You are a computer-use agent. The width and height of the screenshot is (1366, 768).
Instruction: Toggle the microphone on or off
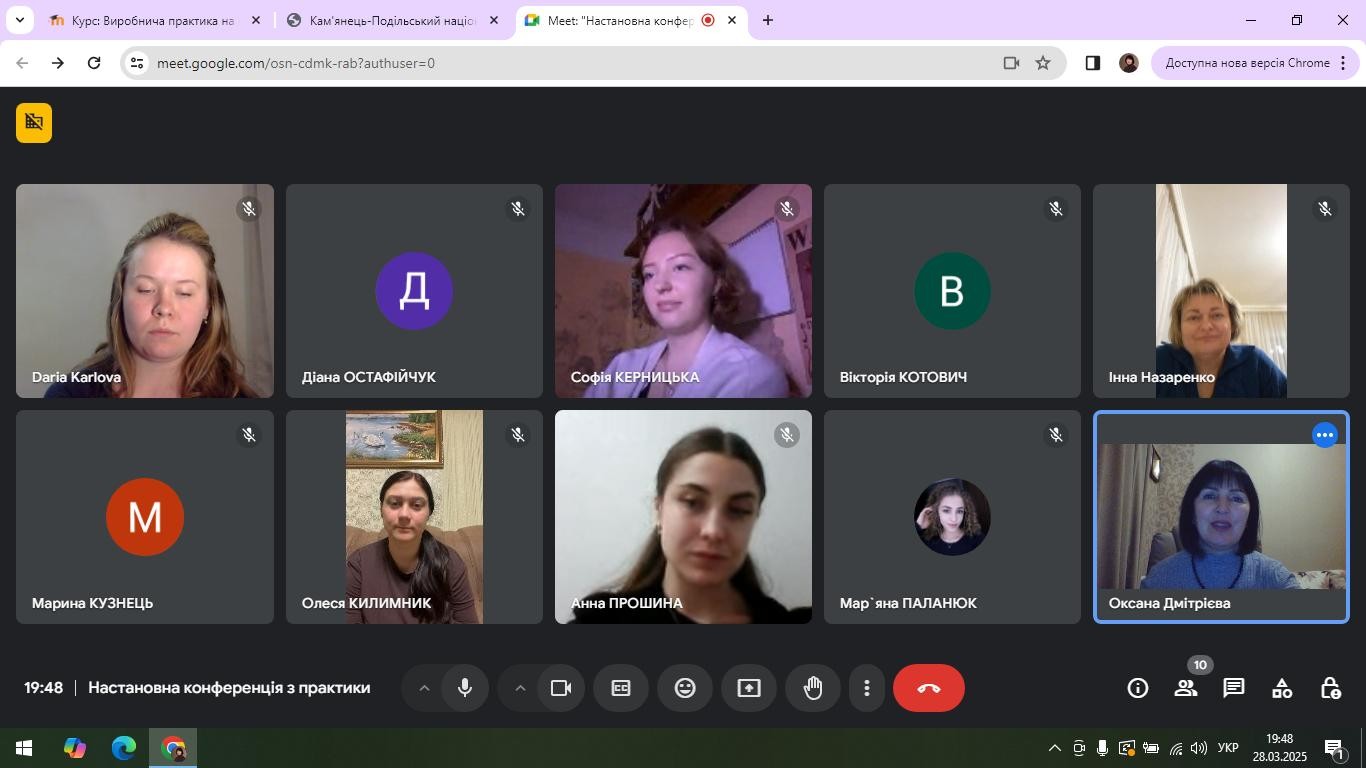(465, 688)
